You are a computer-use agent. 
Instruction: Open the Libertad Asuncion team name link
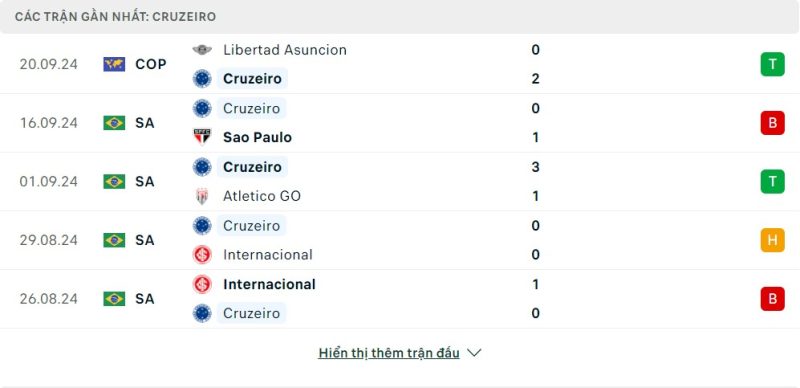(285, 50)
